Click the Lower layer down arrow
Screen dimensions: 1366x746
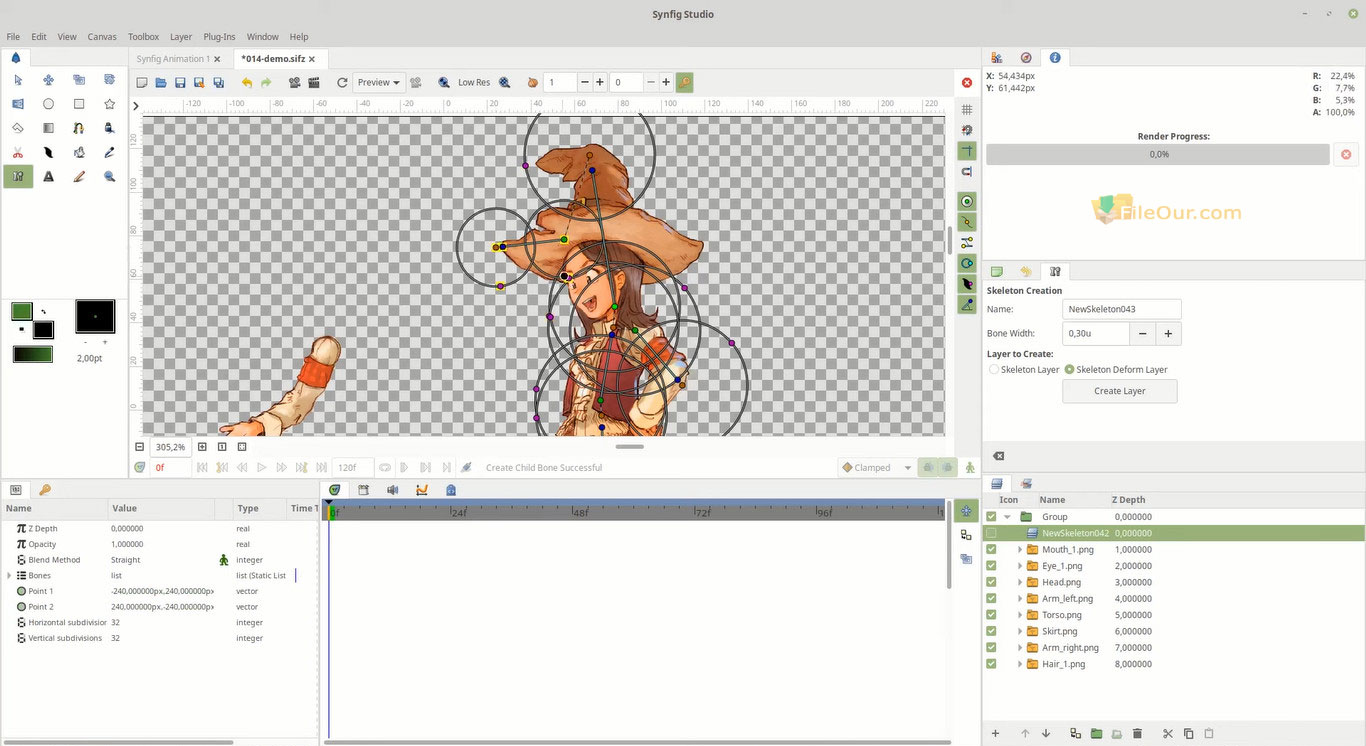(x=1046, y=734)
